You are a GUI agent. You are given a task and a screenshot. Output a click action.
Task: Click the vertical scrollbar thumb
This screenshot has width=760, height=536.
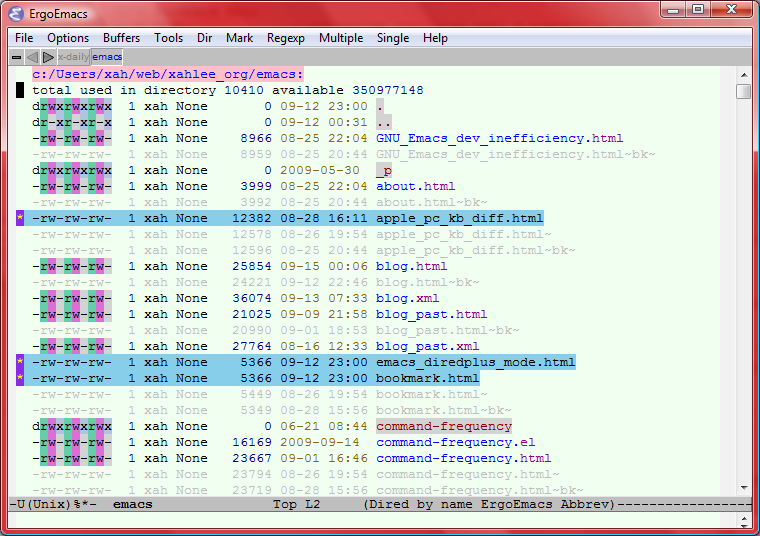(743, 91)
